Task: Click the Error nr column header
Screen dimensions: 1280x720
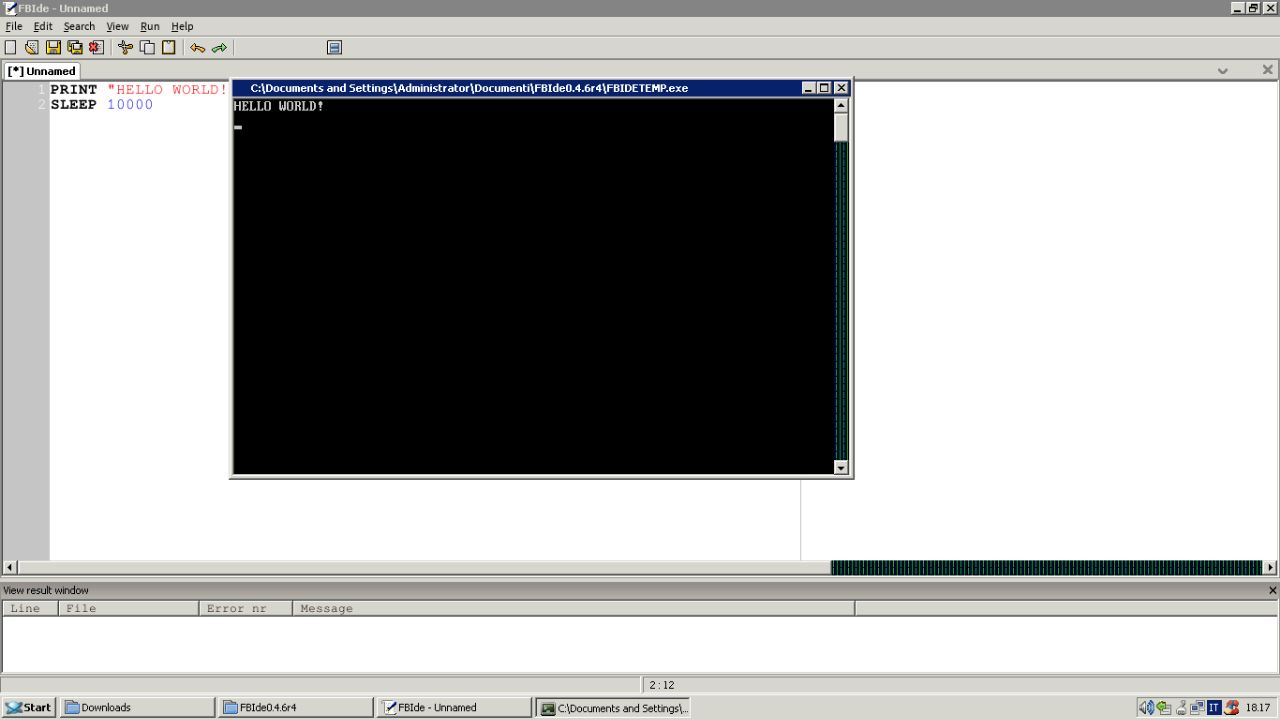Action: point(245,608)
